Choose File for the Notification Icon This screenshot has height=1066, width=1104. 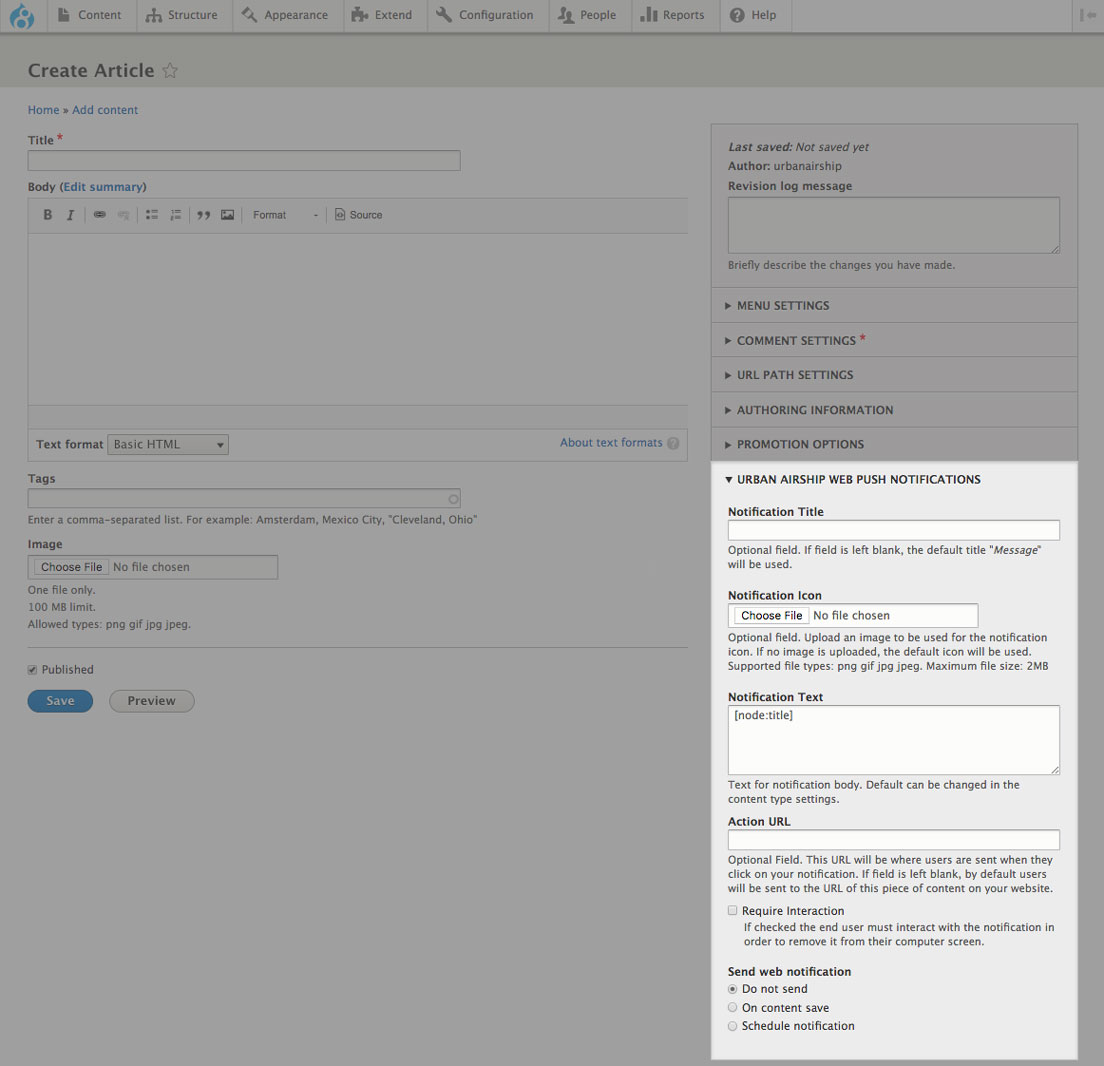[x=771, y=615]
